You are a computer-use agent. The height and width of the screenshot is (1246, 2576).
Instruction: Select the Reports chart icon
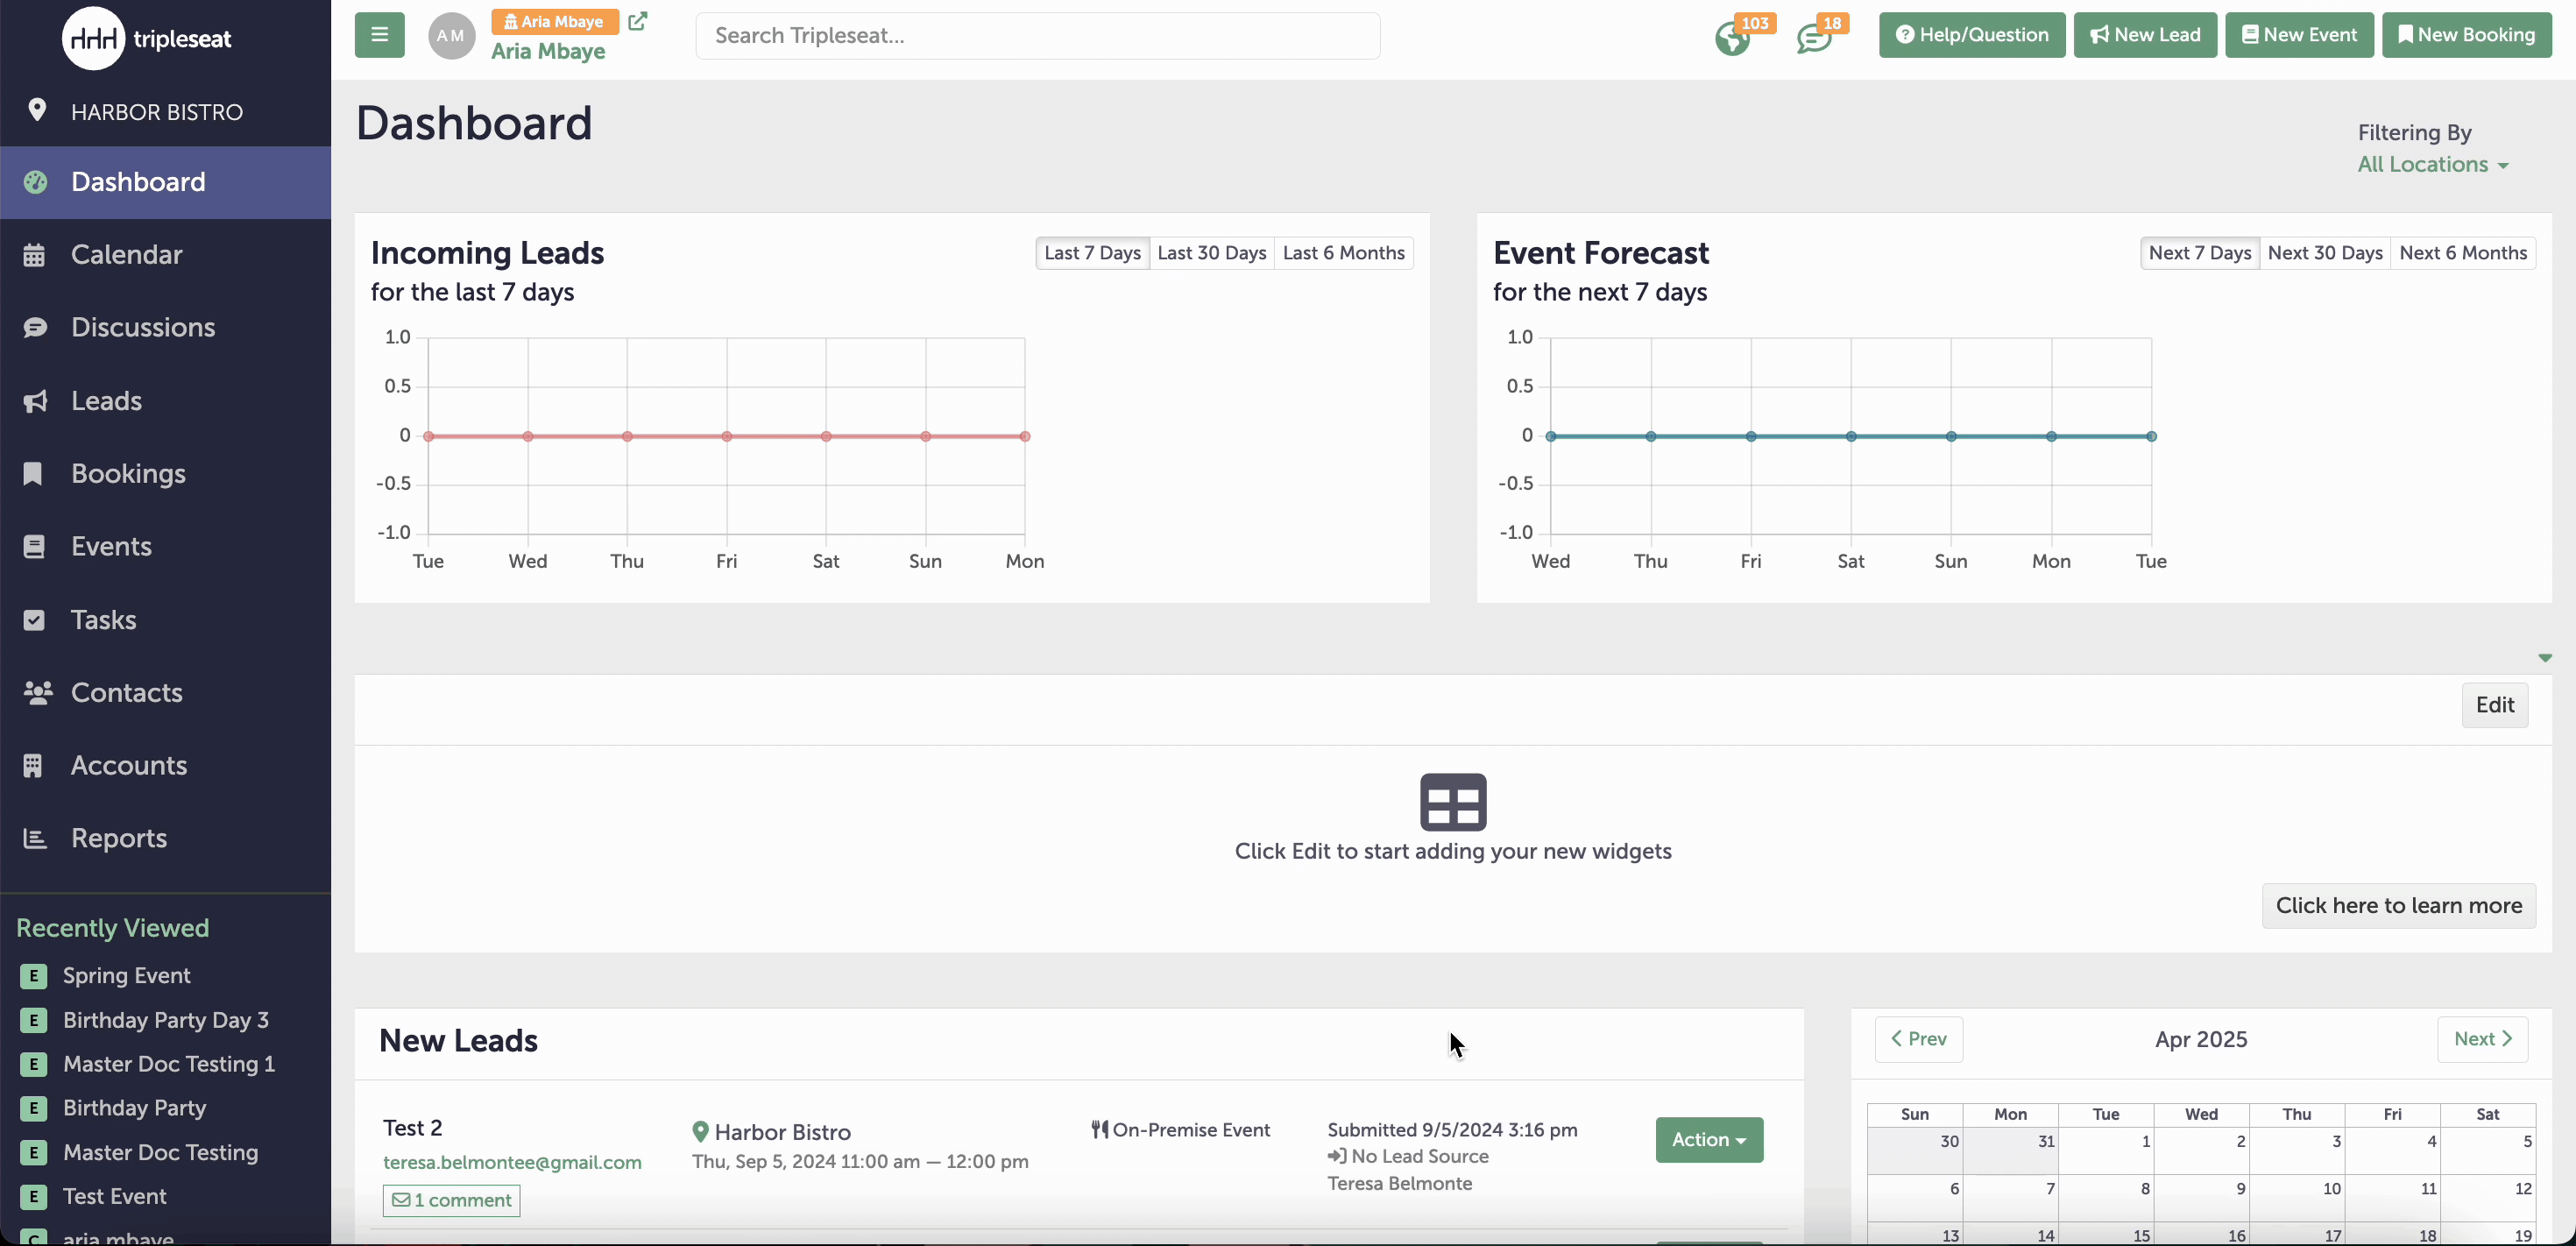click(x=33, y=838)
